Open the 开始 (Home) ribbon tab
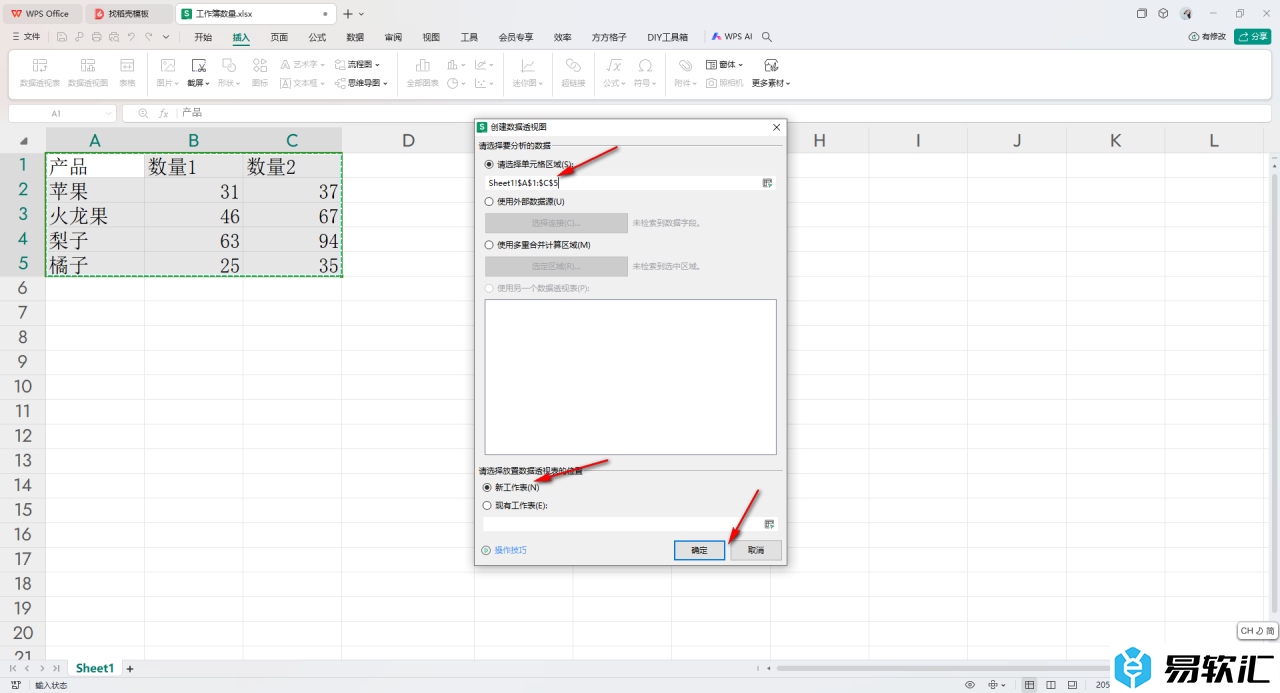Image resolution: width=1280 pixels, height=693 pixels. [x=203, y=37]
